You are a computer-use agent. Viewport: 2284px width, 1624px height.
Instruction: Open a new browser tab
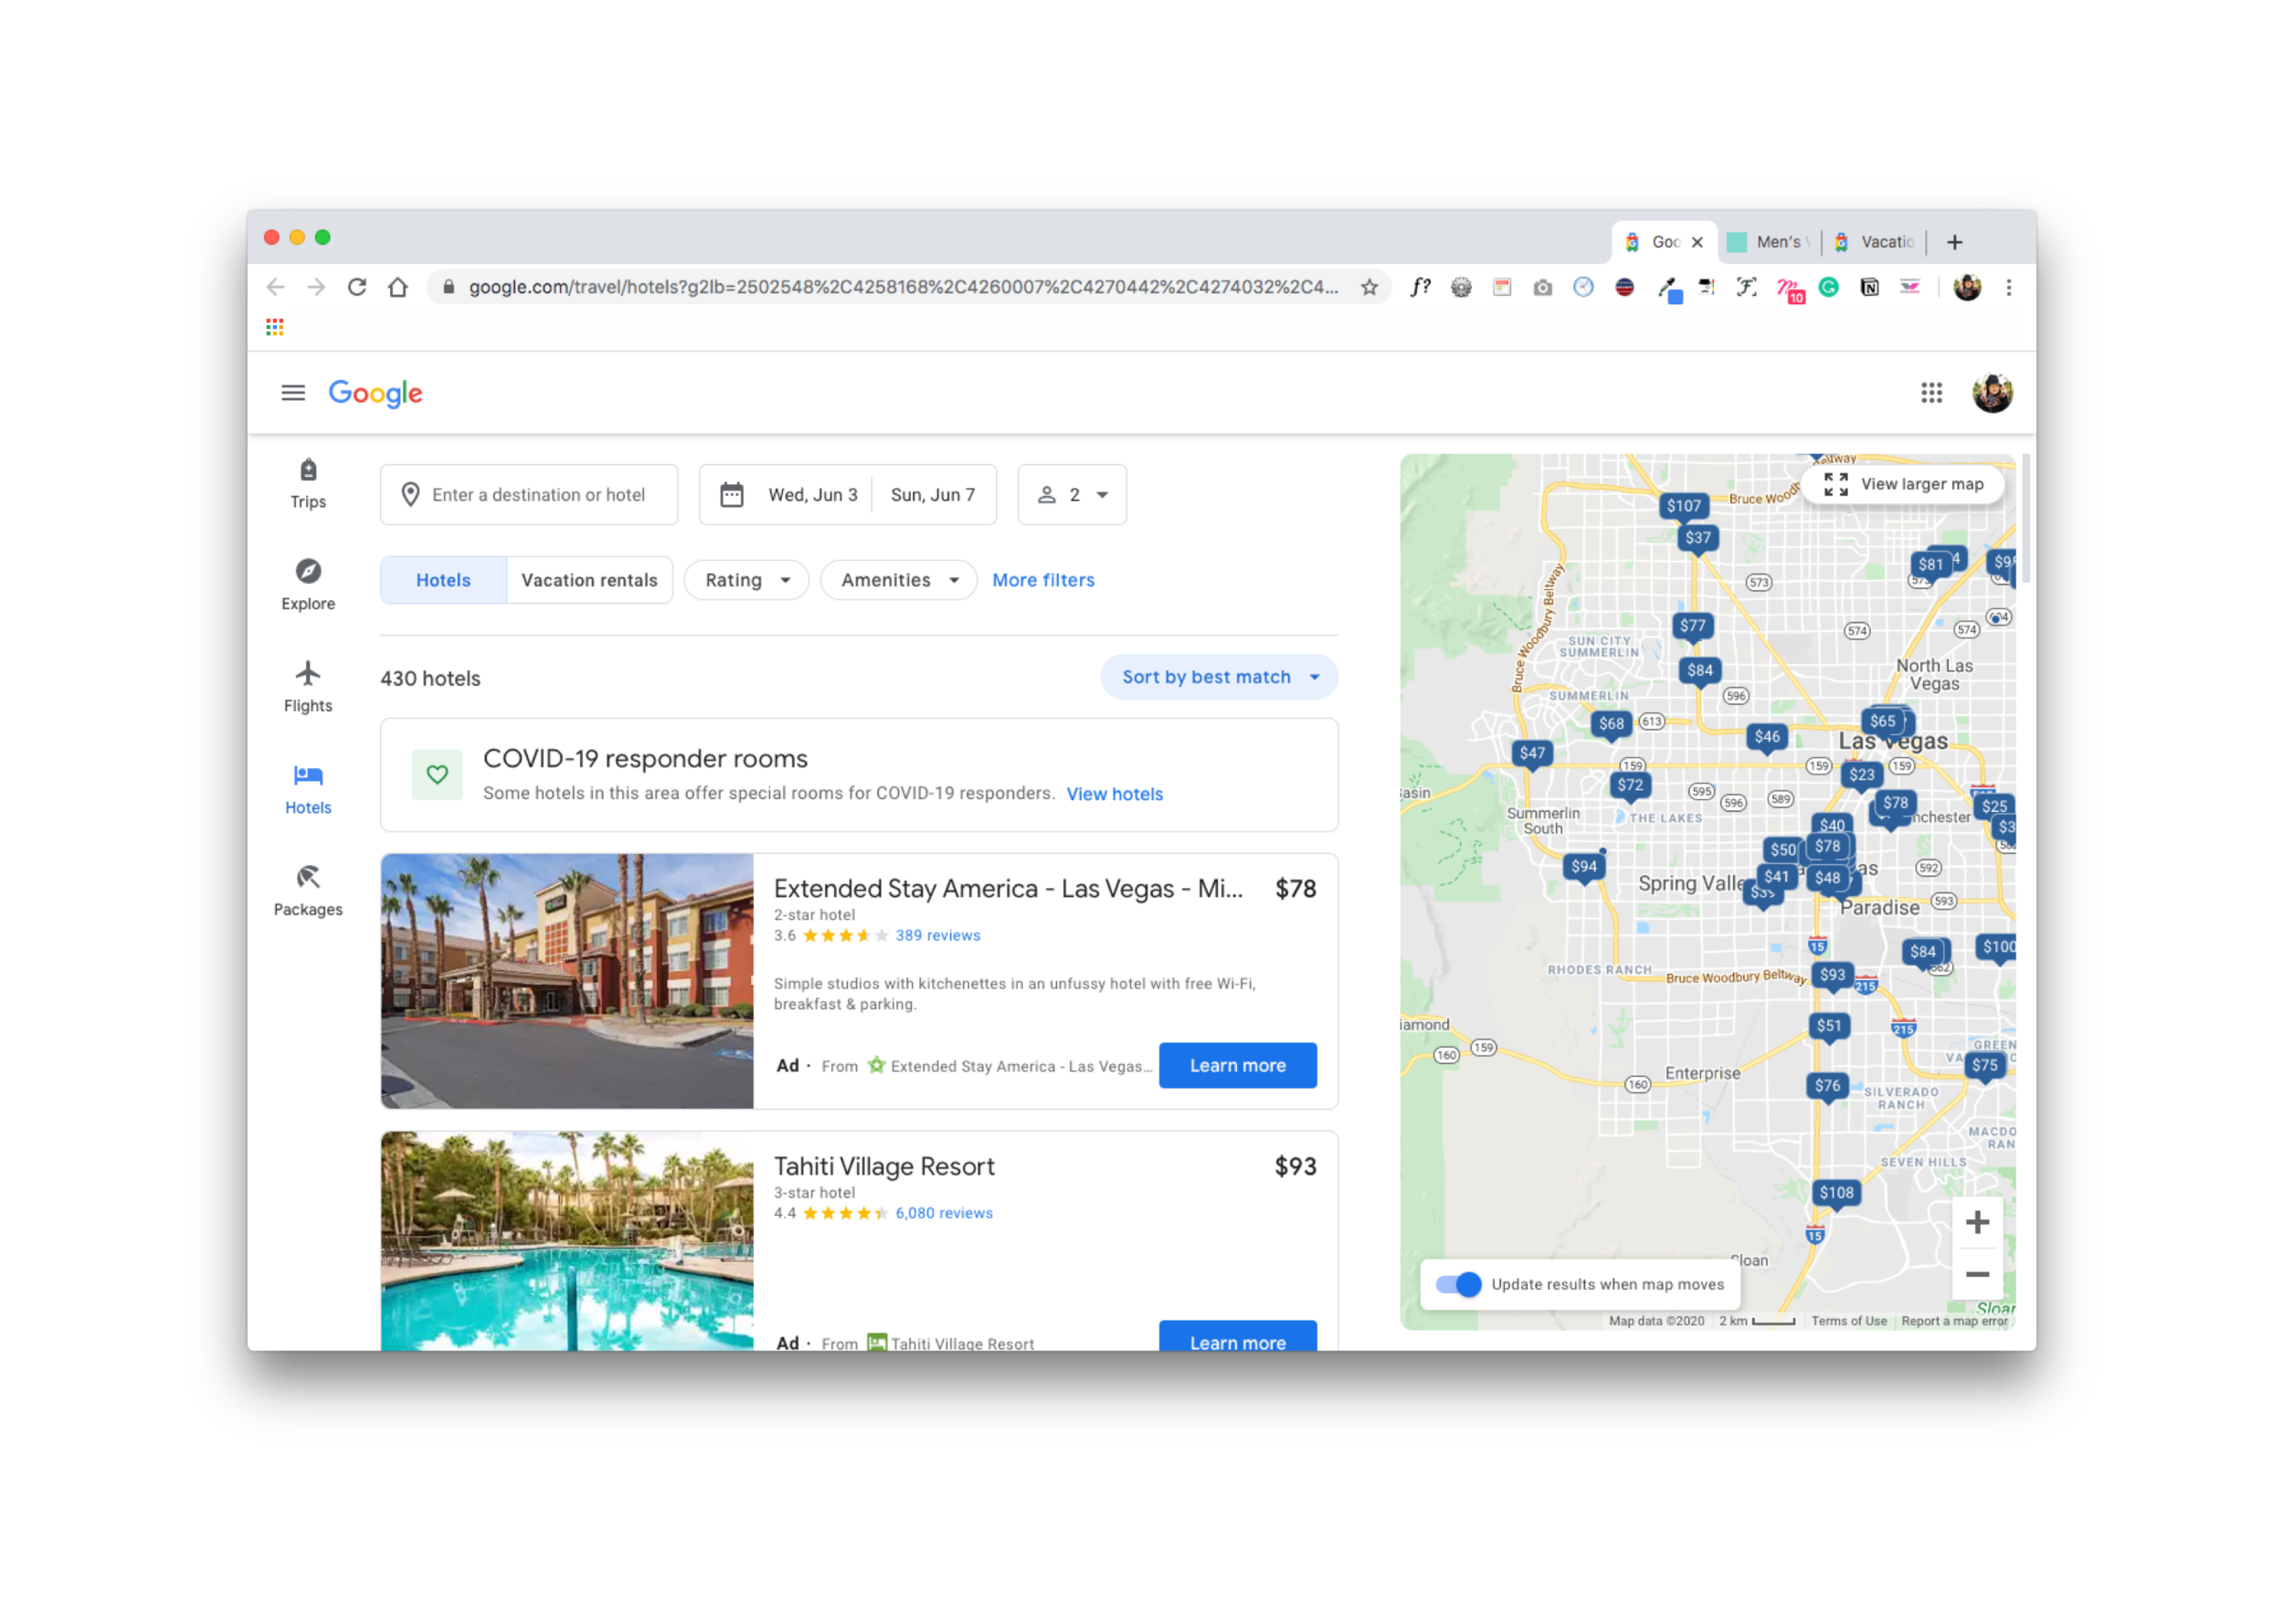point(1954,242)
